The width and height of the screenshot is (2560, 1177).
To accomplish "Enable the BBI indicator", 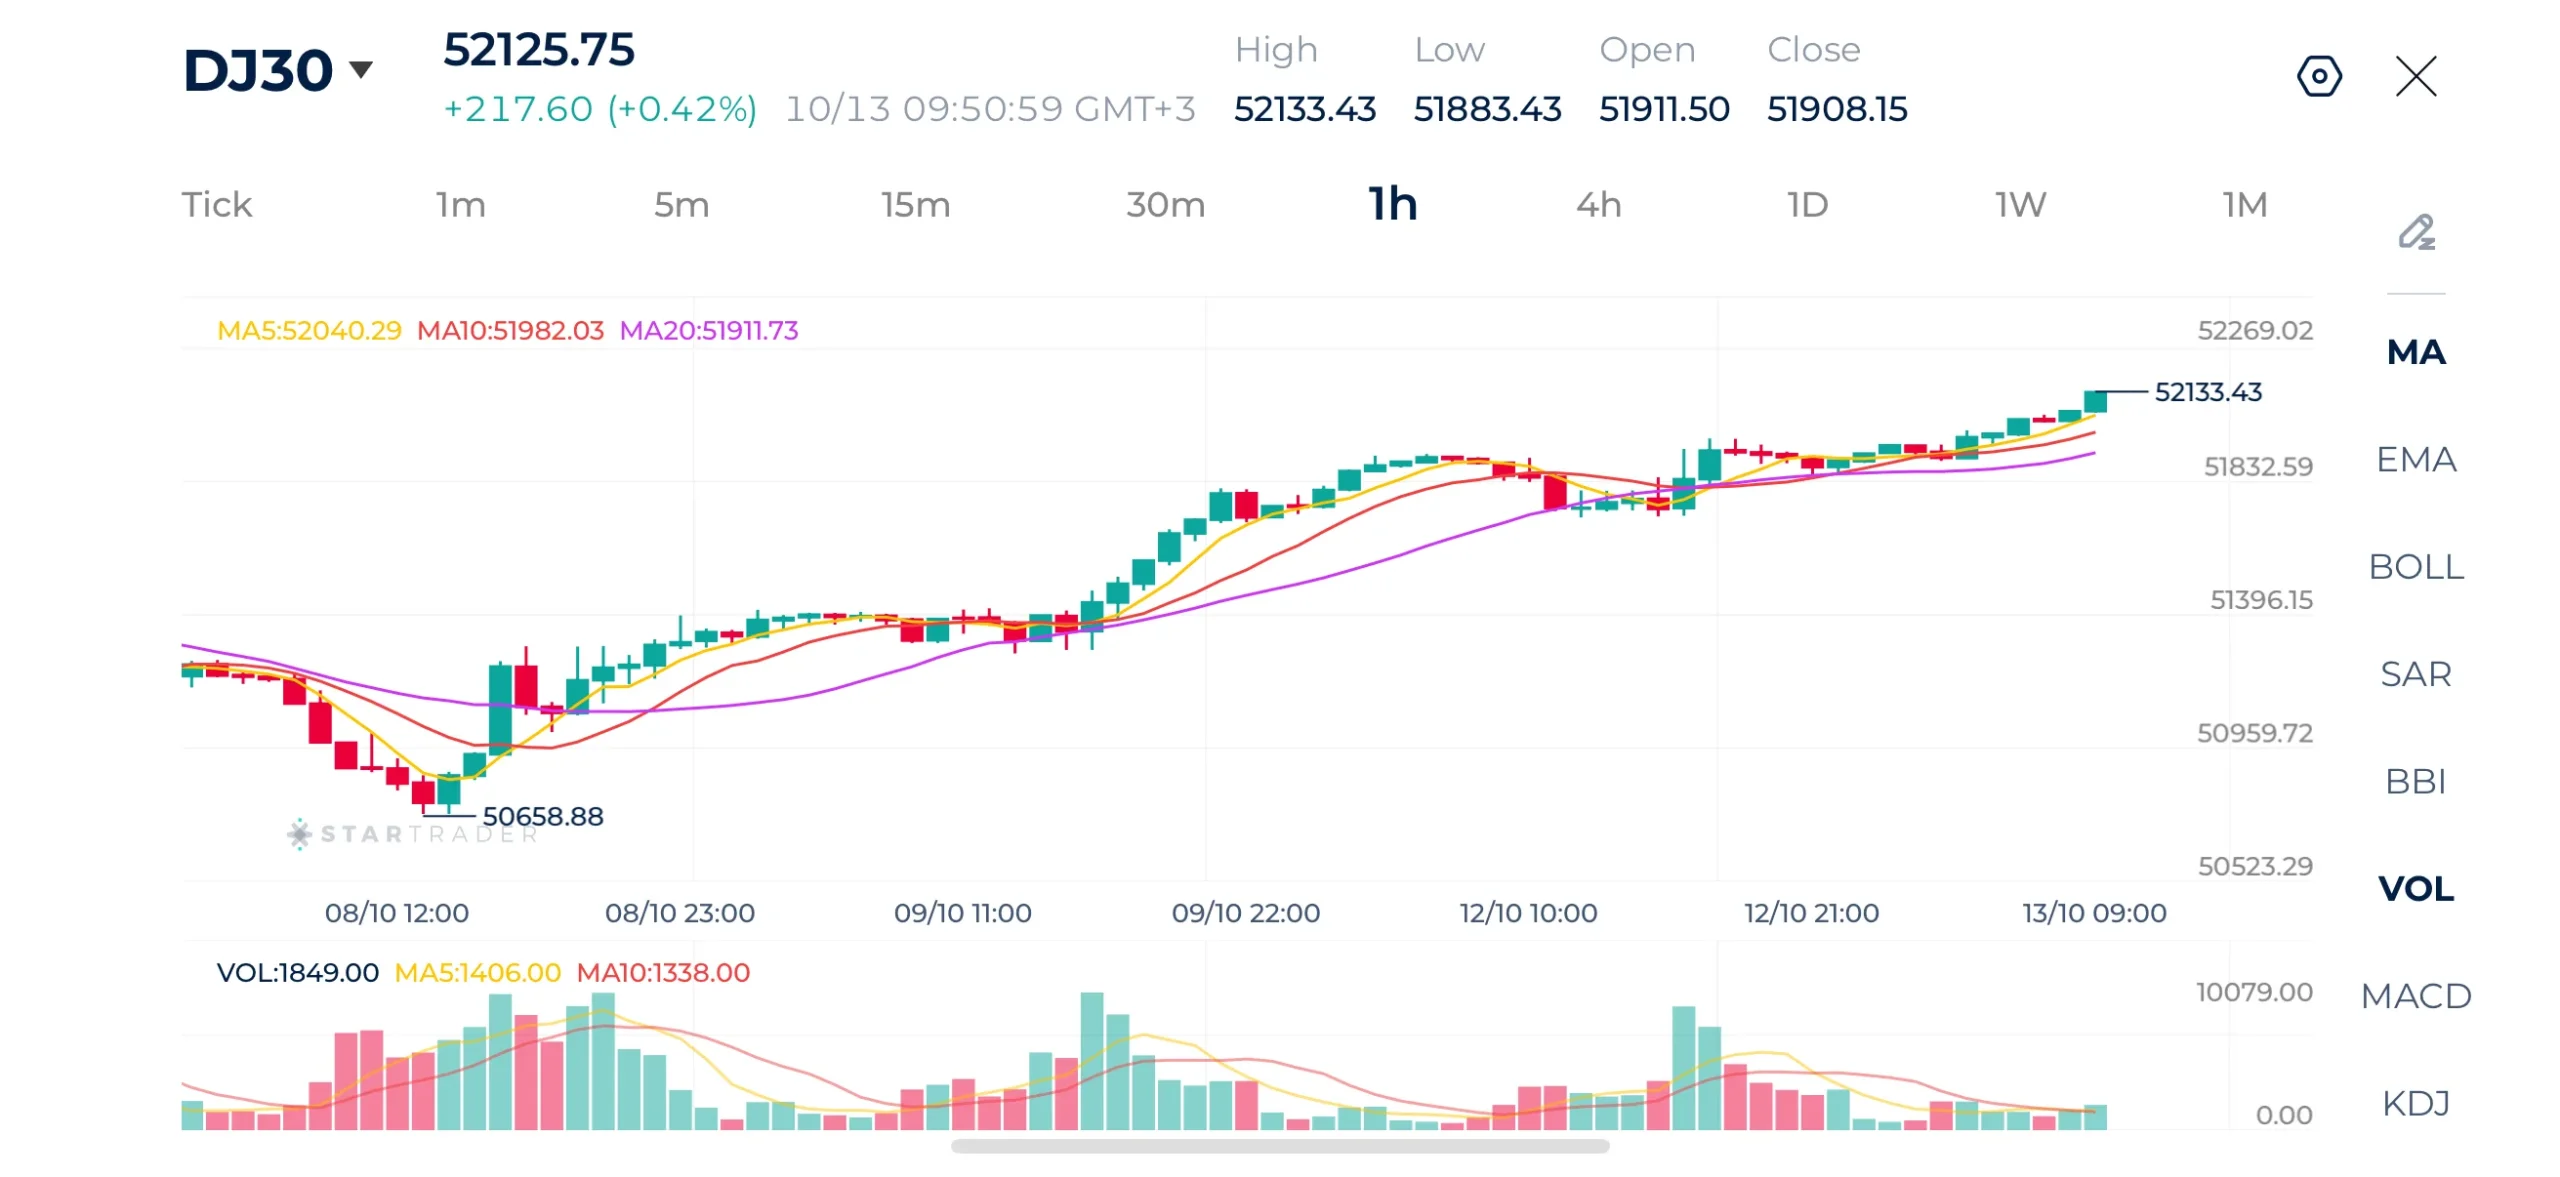I will 2415,781.
